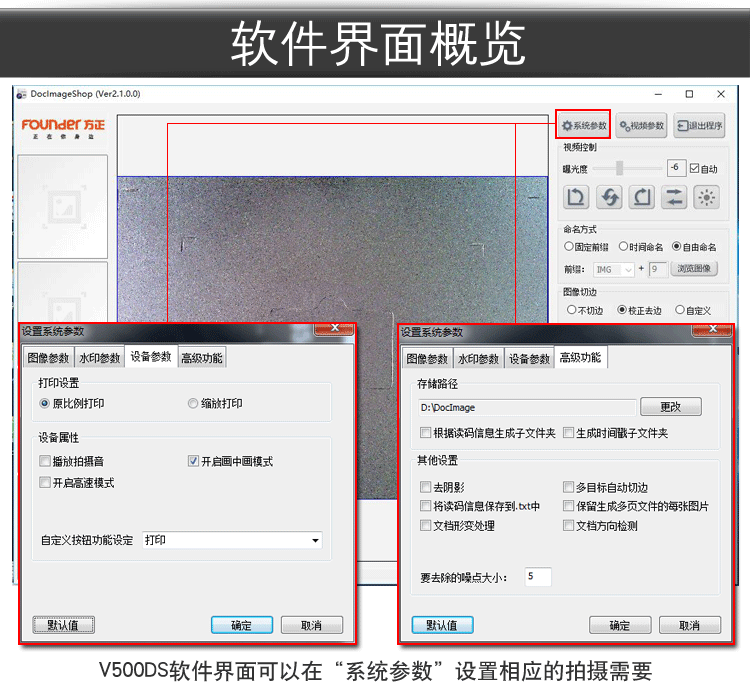The image size is (750, 690).
Task: Maximize the DocImageShop window
Action: pyautogui.click(x=689, y=94)
